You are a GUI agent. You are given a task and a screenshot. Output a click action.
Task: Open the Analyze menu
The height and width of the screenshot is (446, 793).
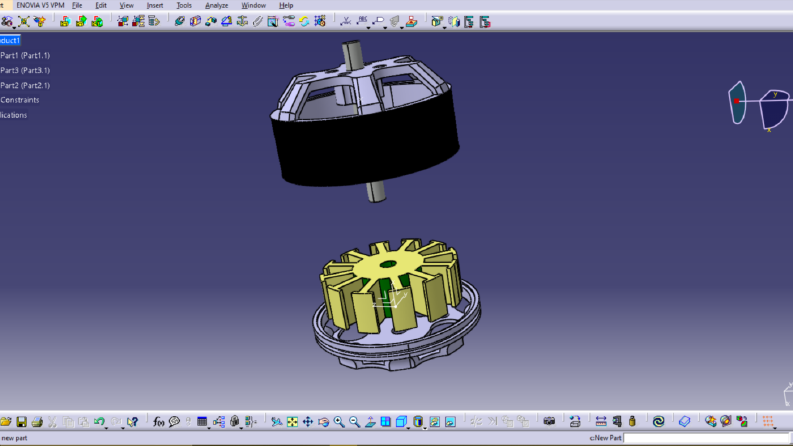(x=216, y=5)
